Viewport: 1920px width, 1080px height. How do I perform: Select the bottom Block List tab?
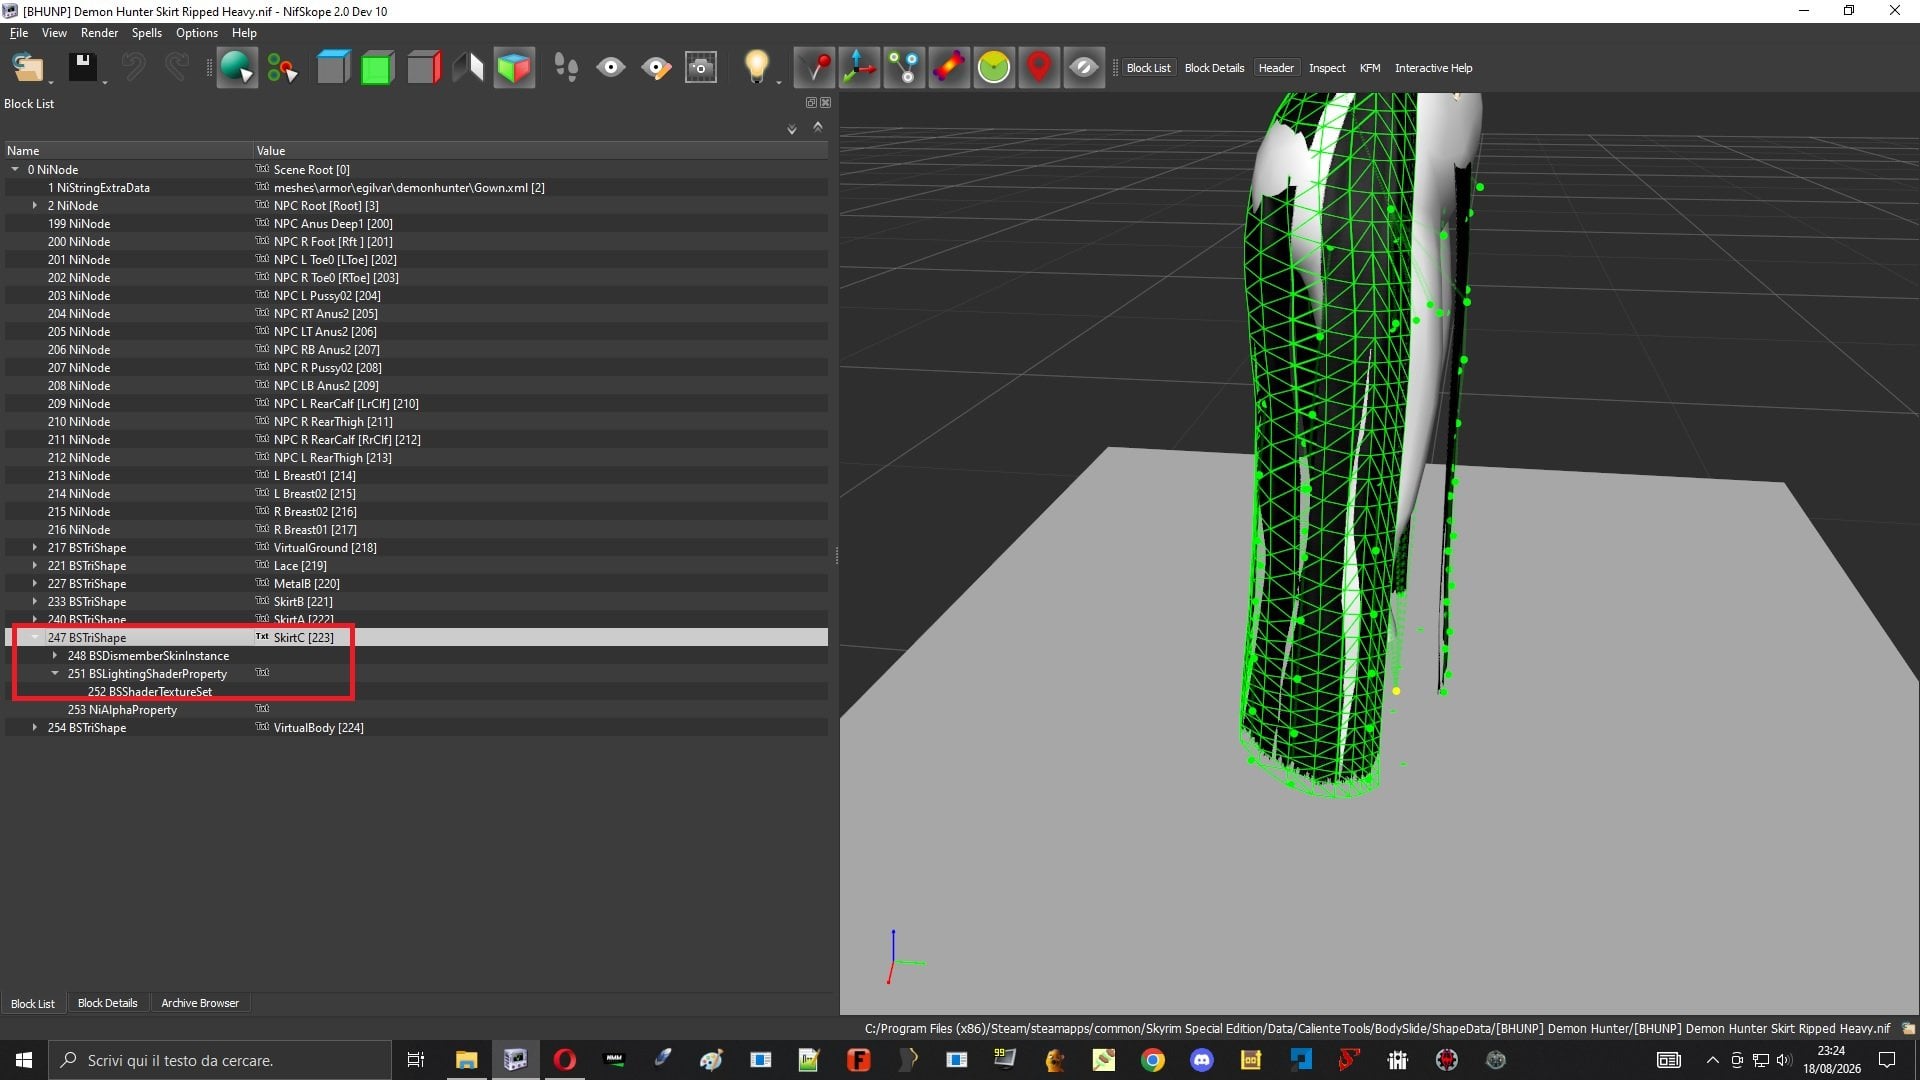(33, 1003)
